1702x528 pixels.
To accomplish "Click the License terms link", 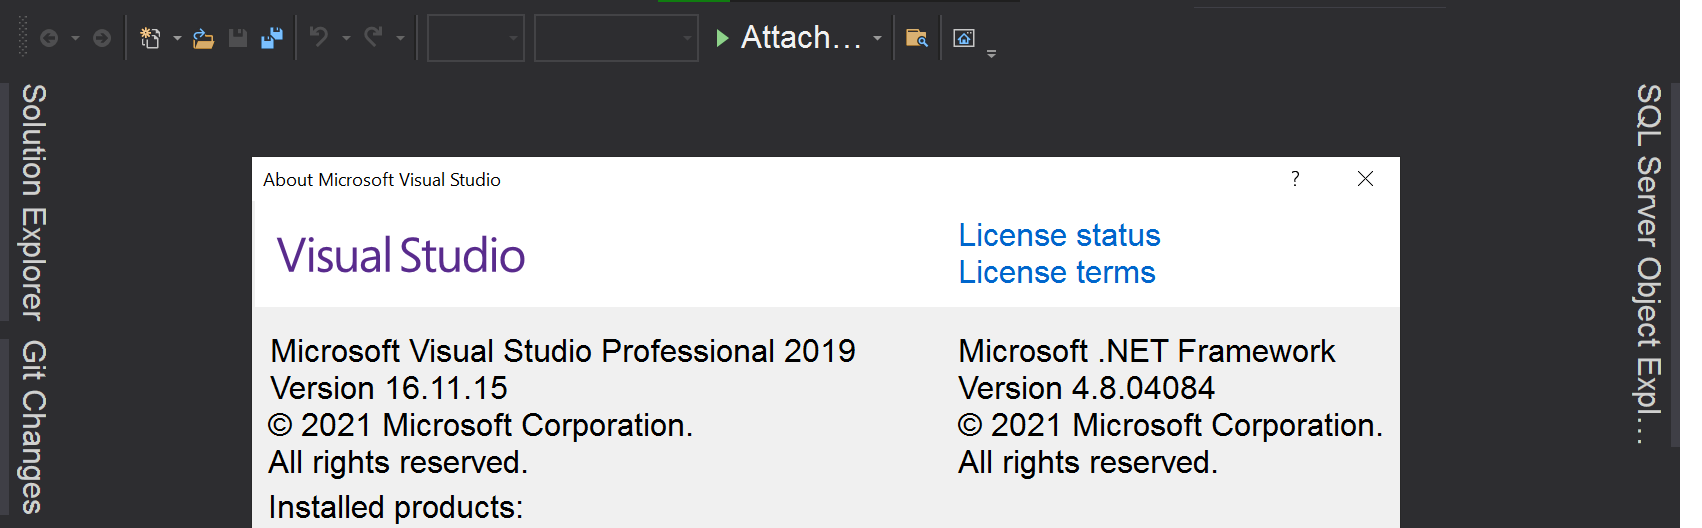I will coord(1057,272).
